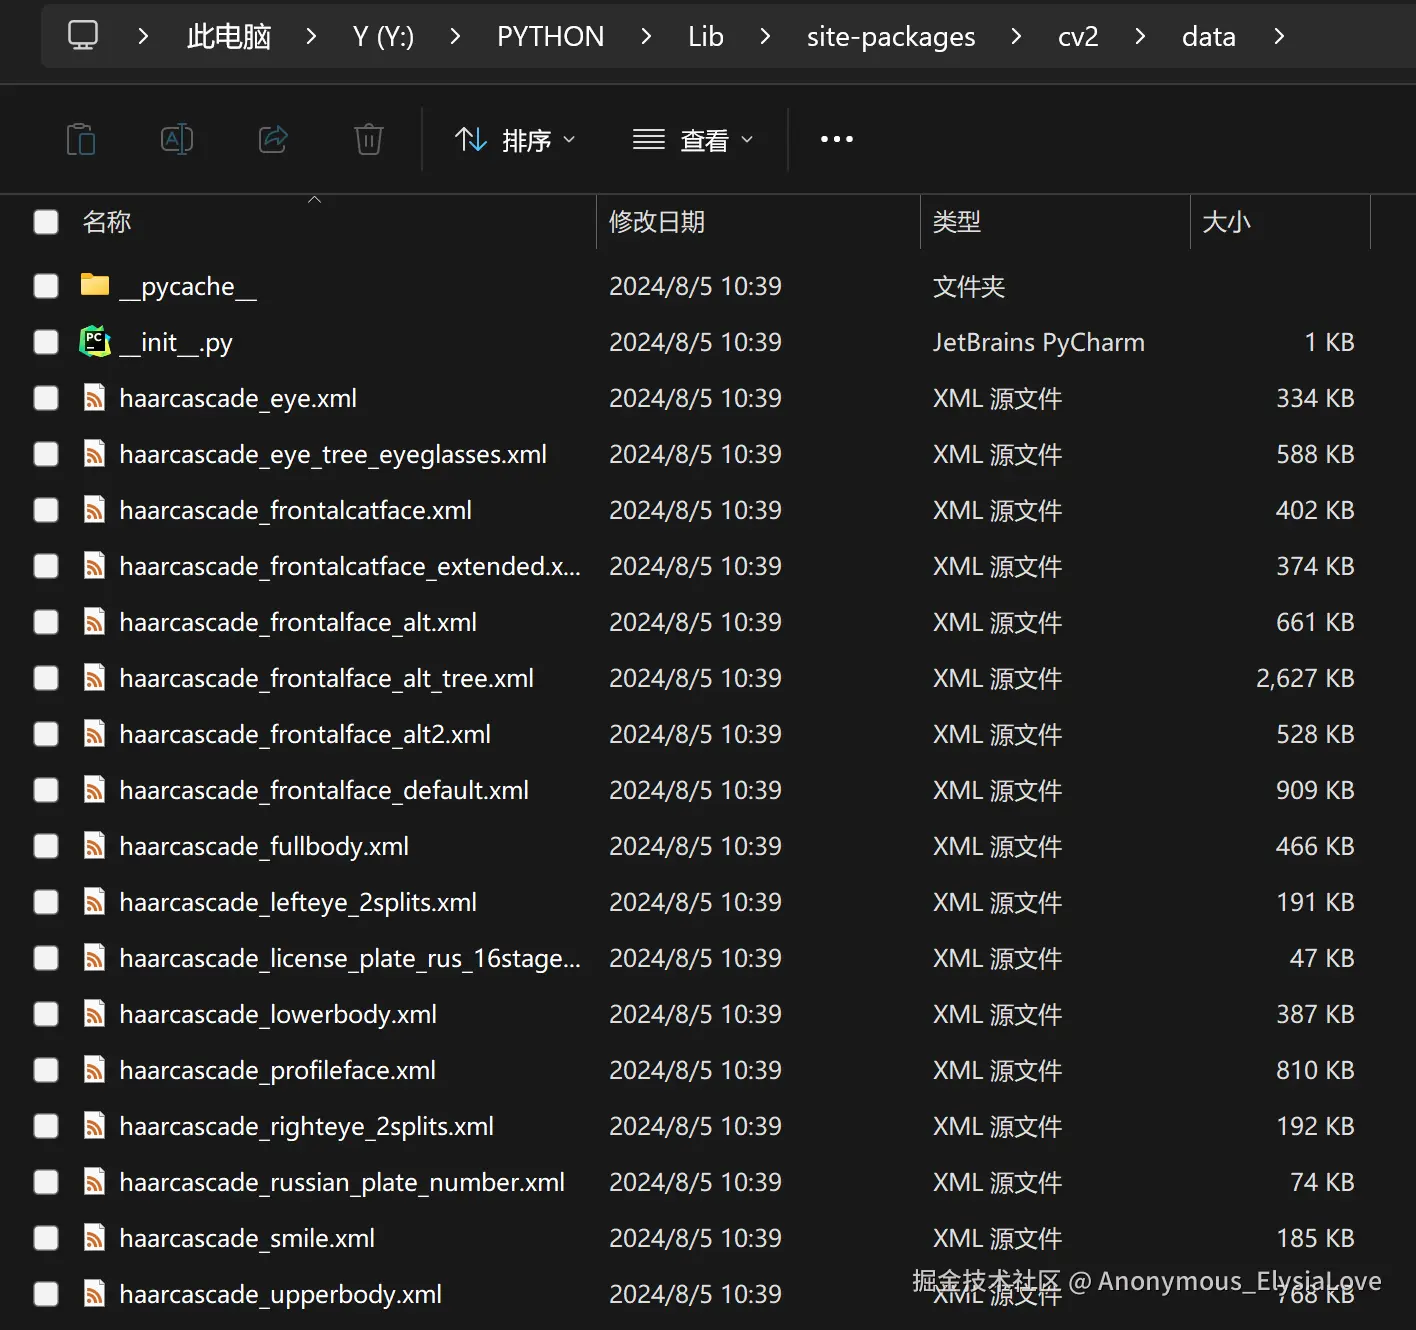Select file name haarcascade_frontalcatface_extended.x...

pos(350,566)
